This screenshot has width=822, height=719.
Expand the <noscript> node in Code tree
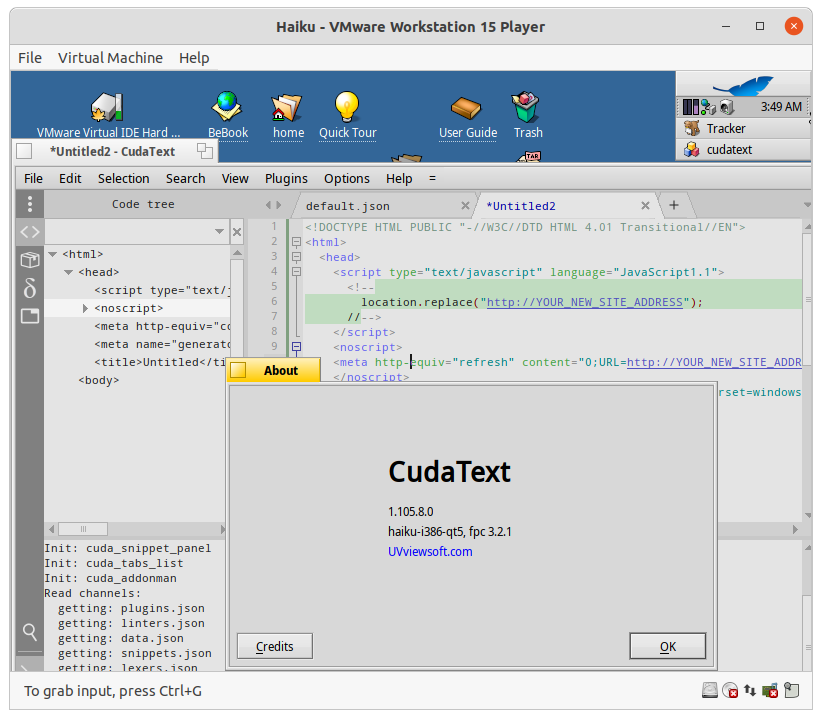[x=85, y=308]
